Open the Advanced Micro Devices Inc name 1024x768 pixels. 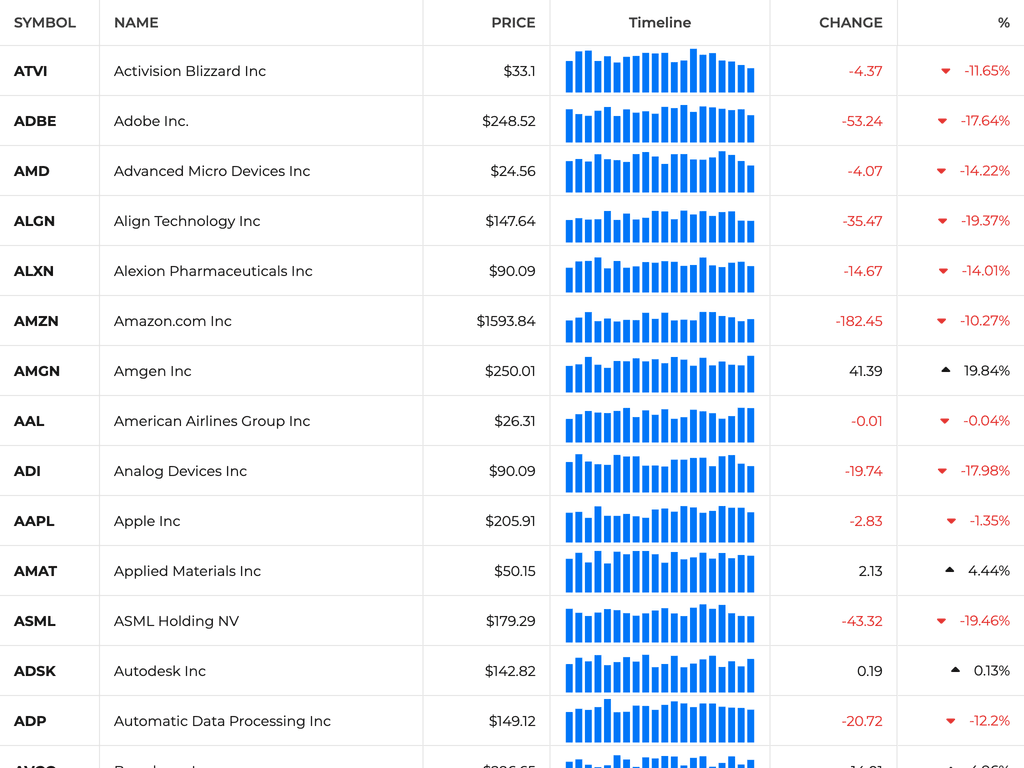[212, 171]
